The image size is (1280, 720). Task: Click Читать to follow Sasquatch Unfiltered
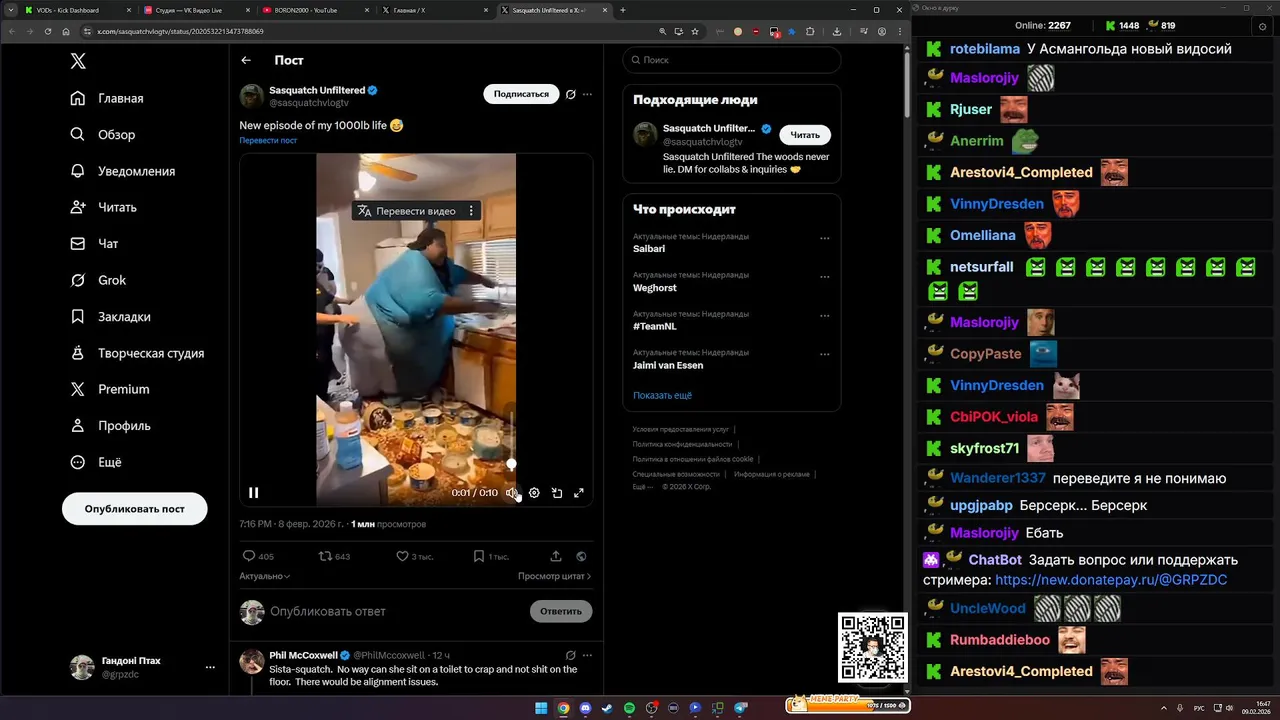[x=805, y=135]
